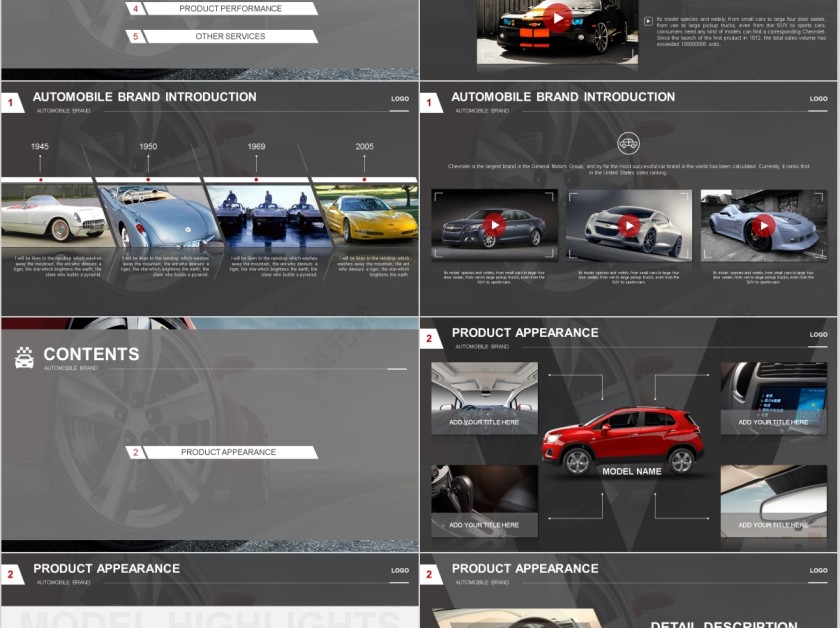Viewport: 840px width, 628px height.
Task: Click the red SUV model image
Action: (x=622, y=437)
